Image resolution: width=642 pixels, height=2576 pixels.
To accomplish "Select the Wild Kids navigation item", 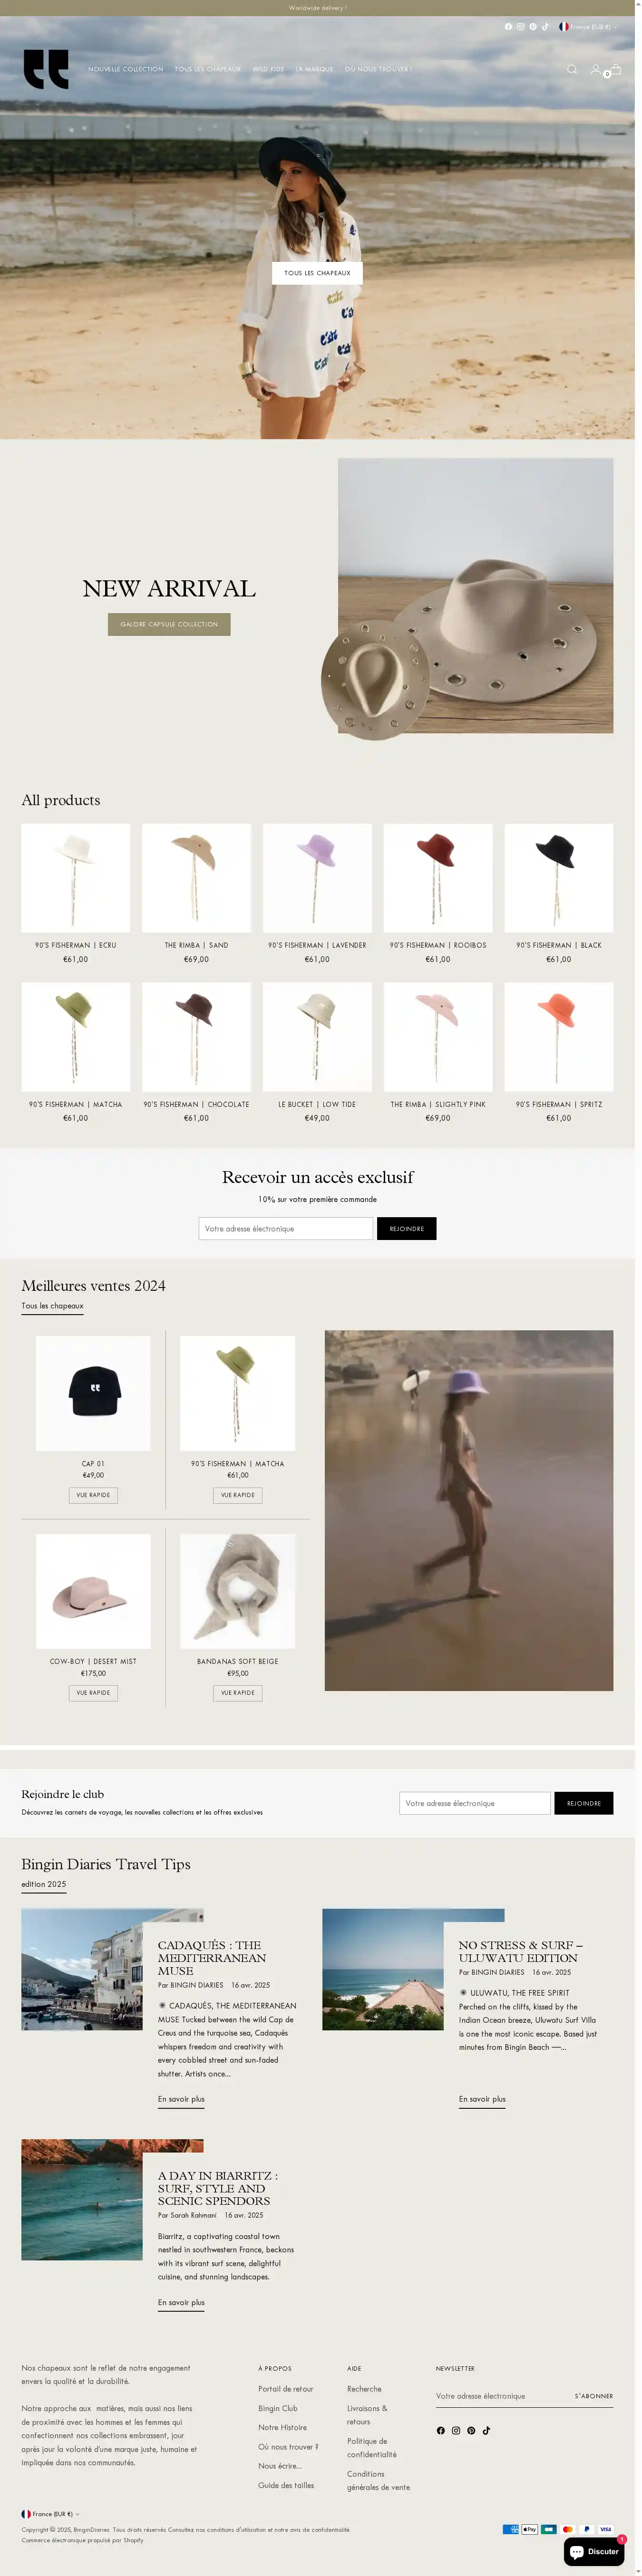I will click(268, 69).
